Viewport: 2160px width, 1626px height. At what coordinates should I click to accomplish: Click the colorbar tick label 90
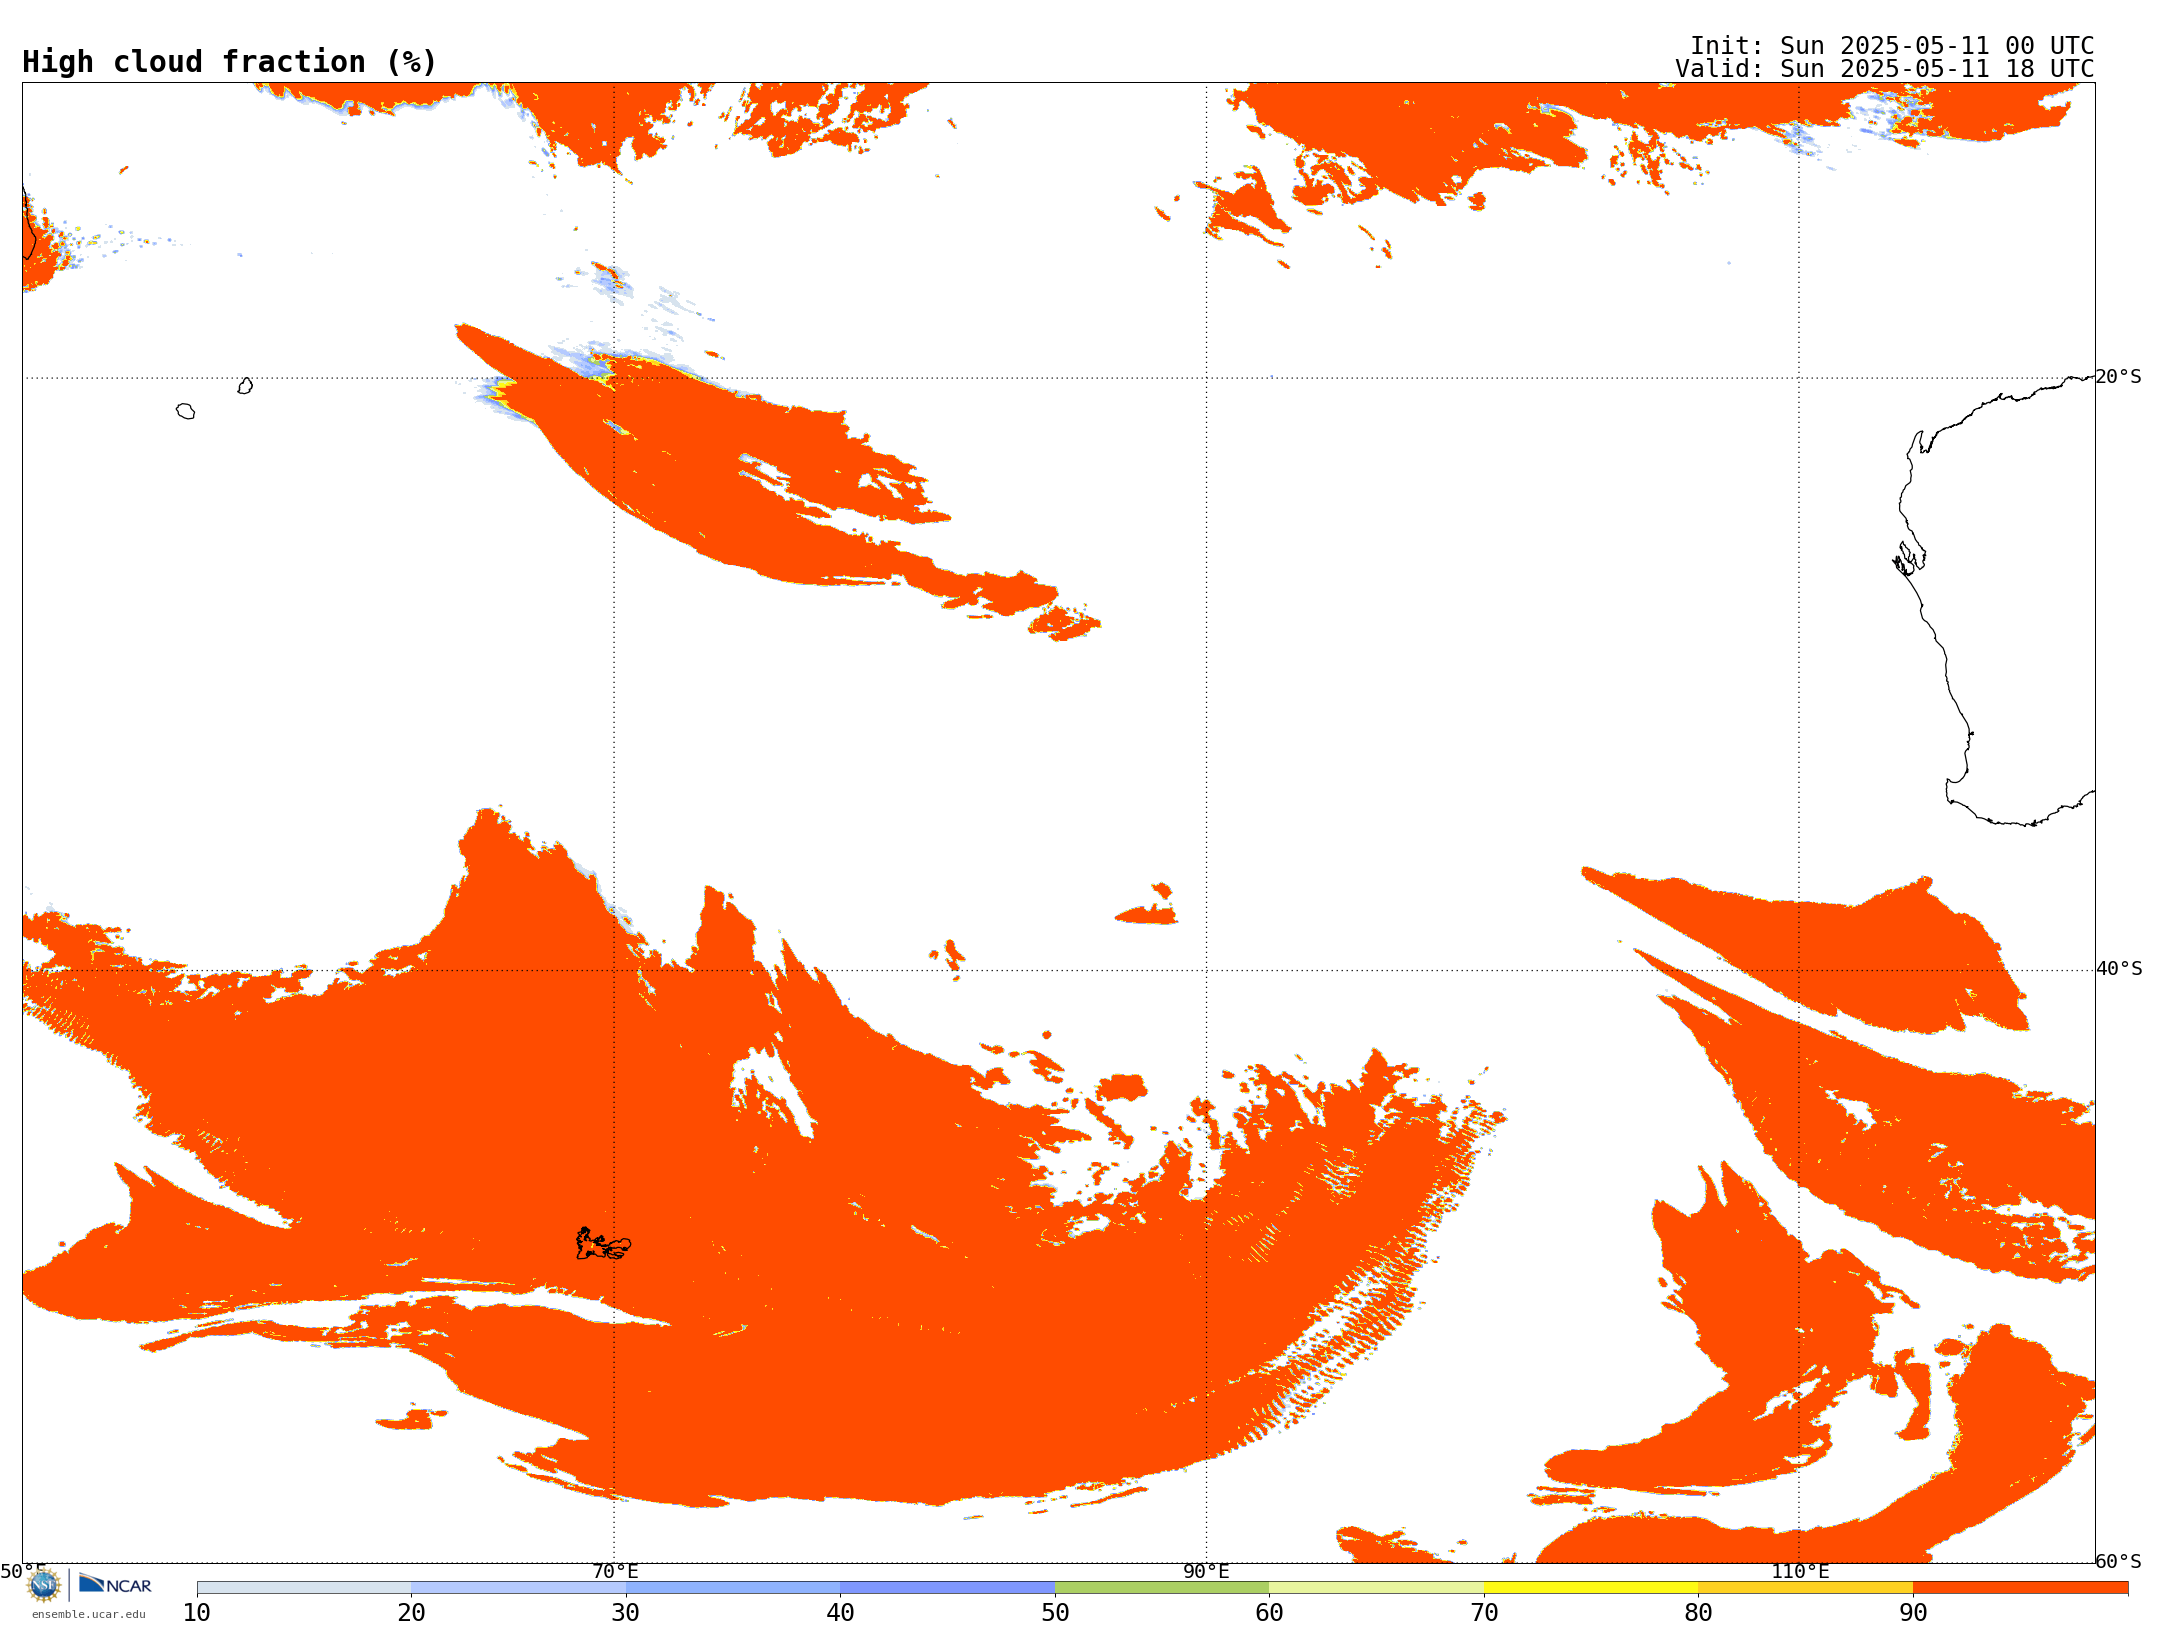pos(1913,1613)
